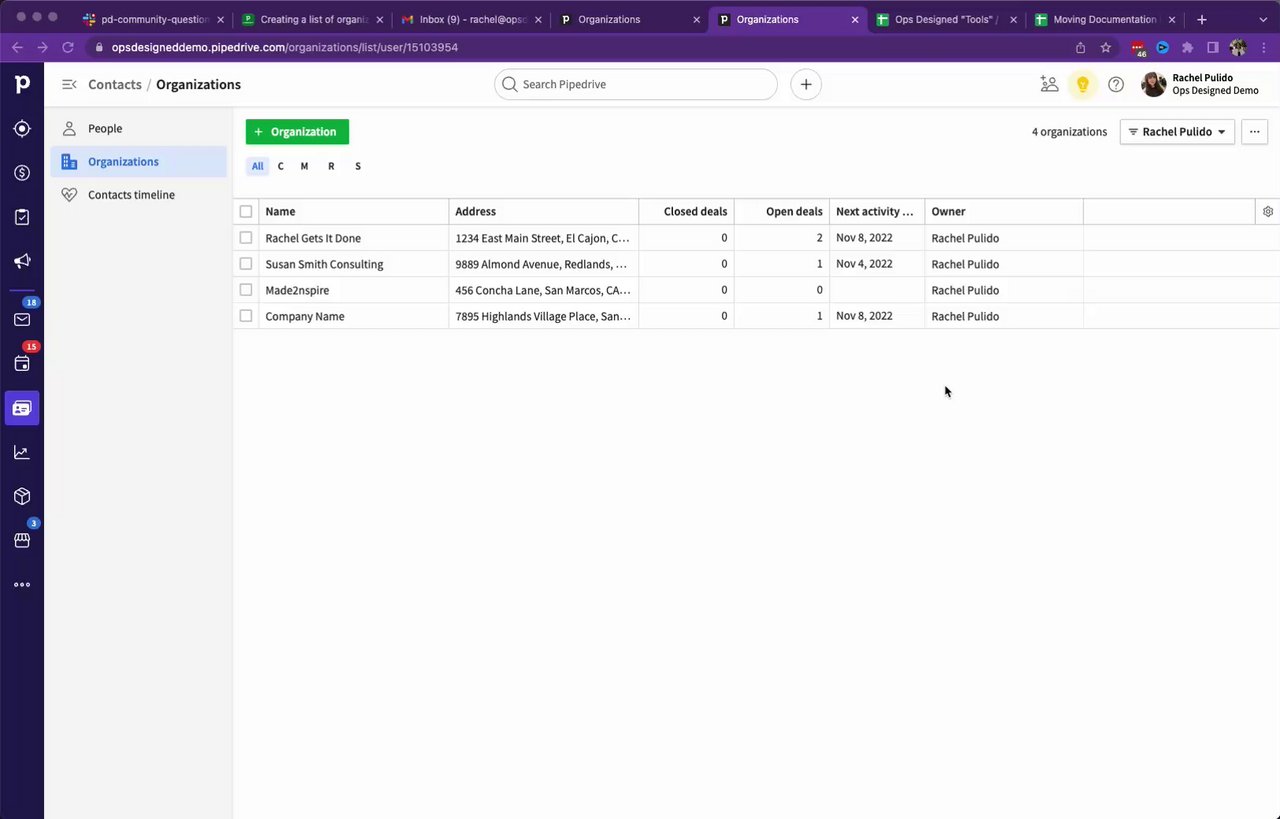Switch to Ops Designed Tools tab

945,19
